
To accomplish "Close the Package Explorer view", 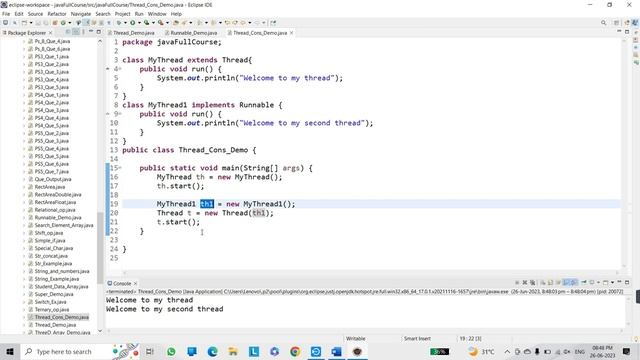I will (x=51, y=33).
